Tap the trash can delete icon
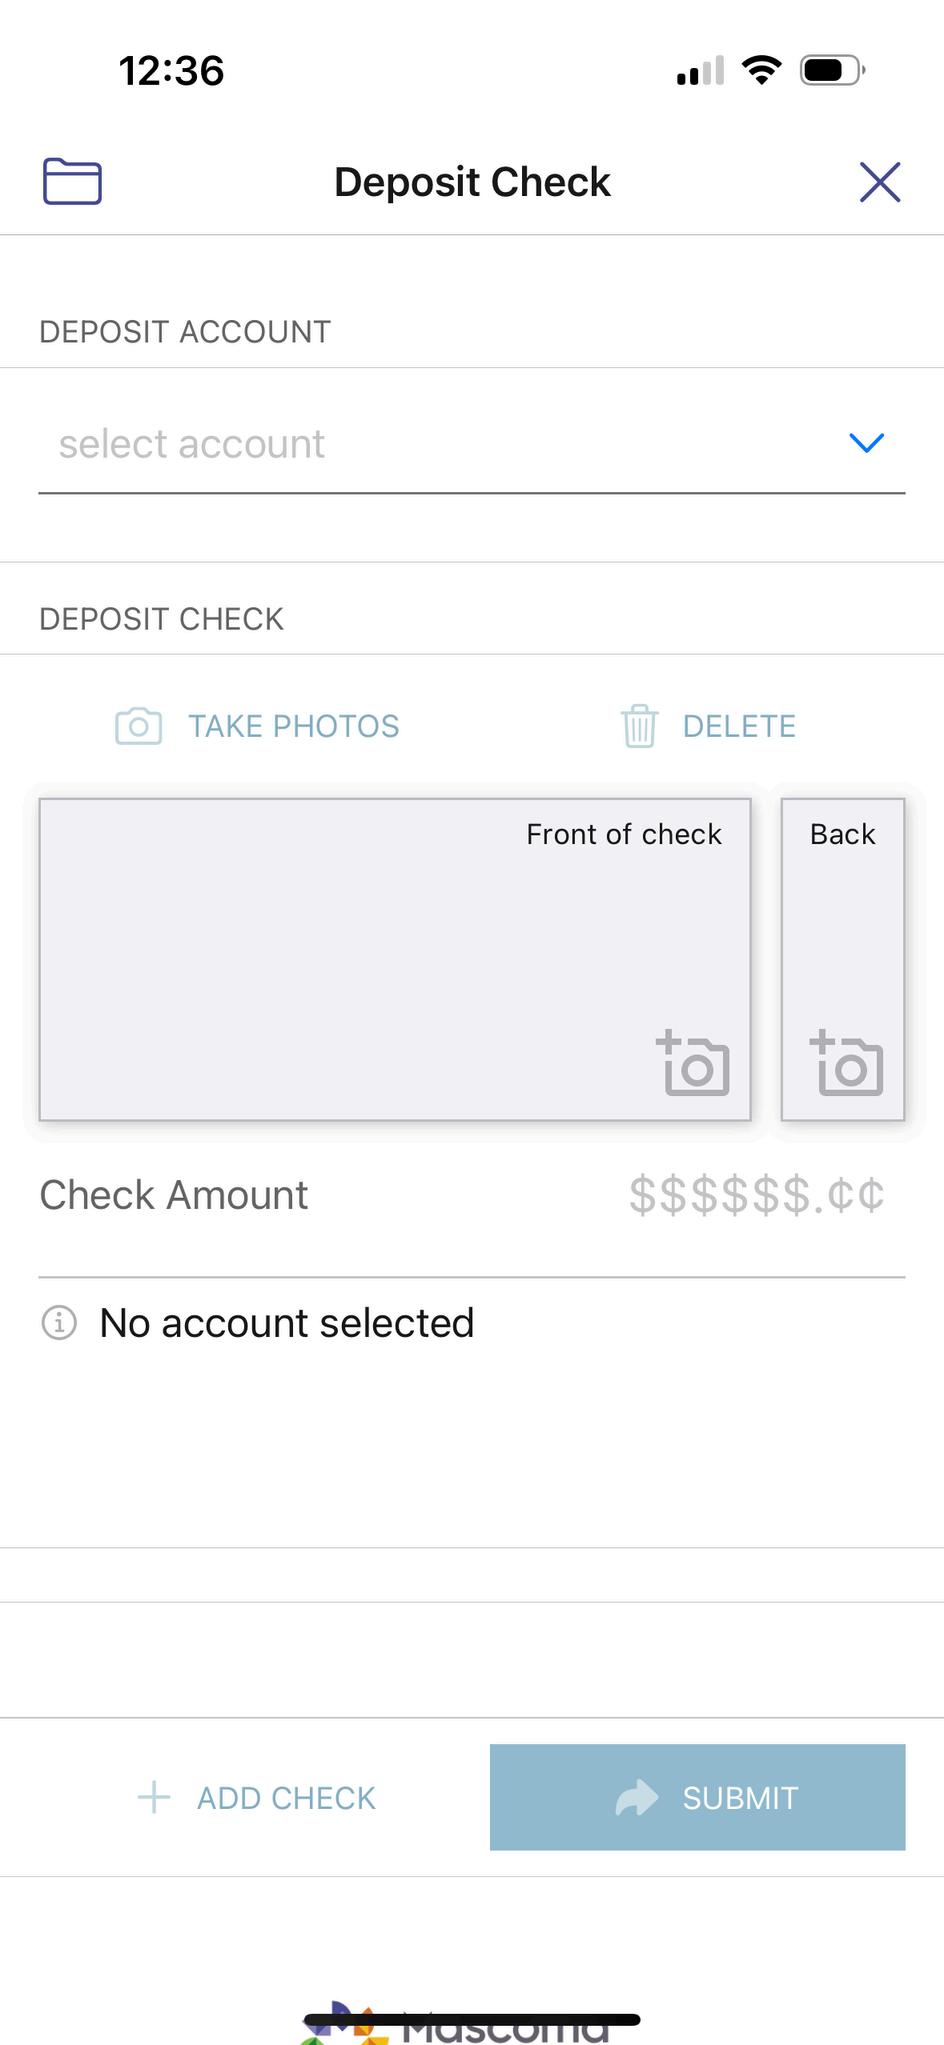Screen dimensions: 944x2045 [x=639, y=726]
